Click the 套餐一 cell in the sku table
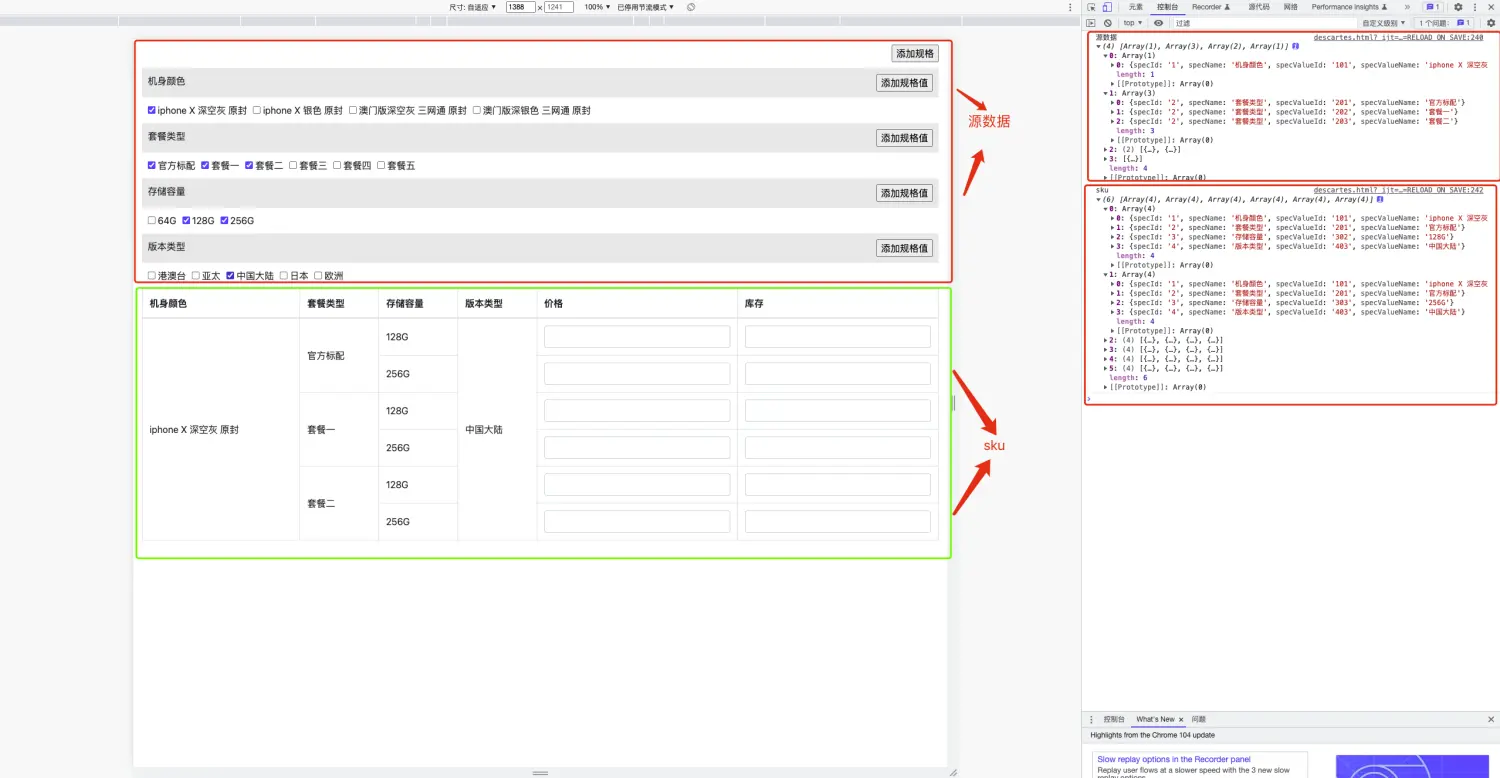Screen dimensions: 1500x778 point(338,430)
